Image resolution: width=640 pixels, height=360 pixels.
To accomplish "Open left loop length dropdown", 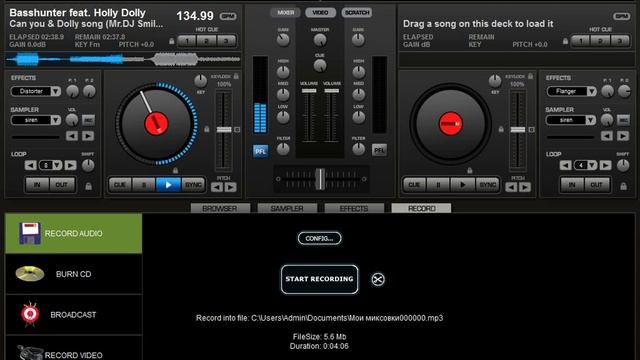I will click(x=57, y=165).
